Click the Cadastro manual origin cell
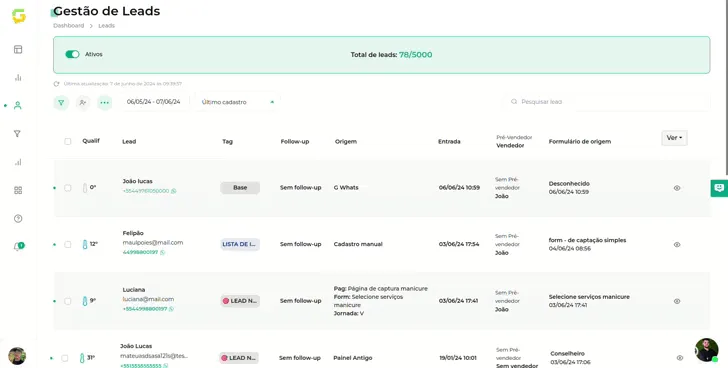Viewport: 728px width, 368px height. [358, 244]
